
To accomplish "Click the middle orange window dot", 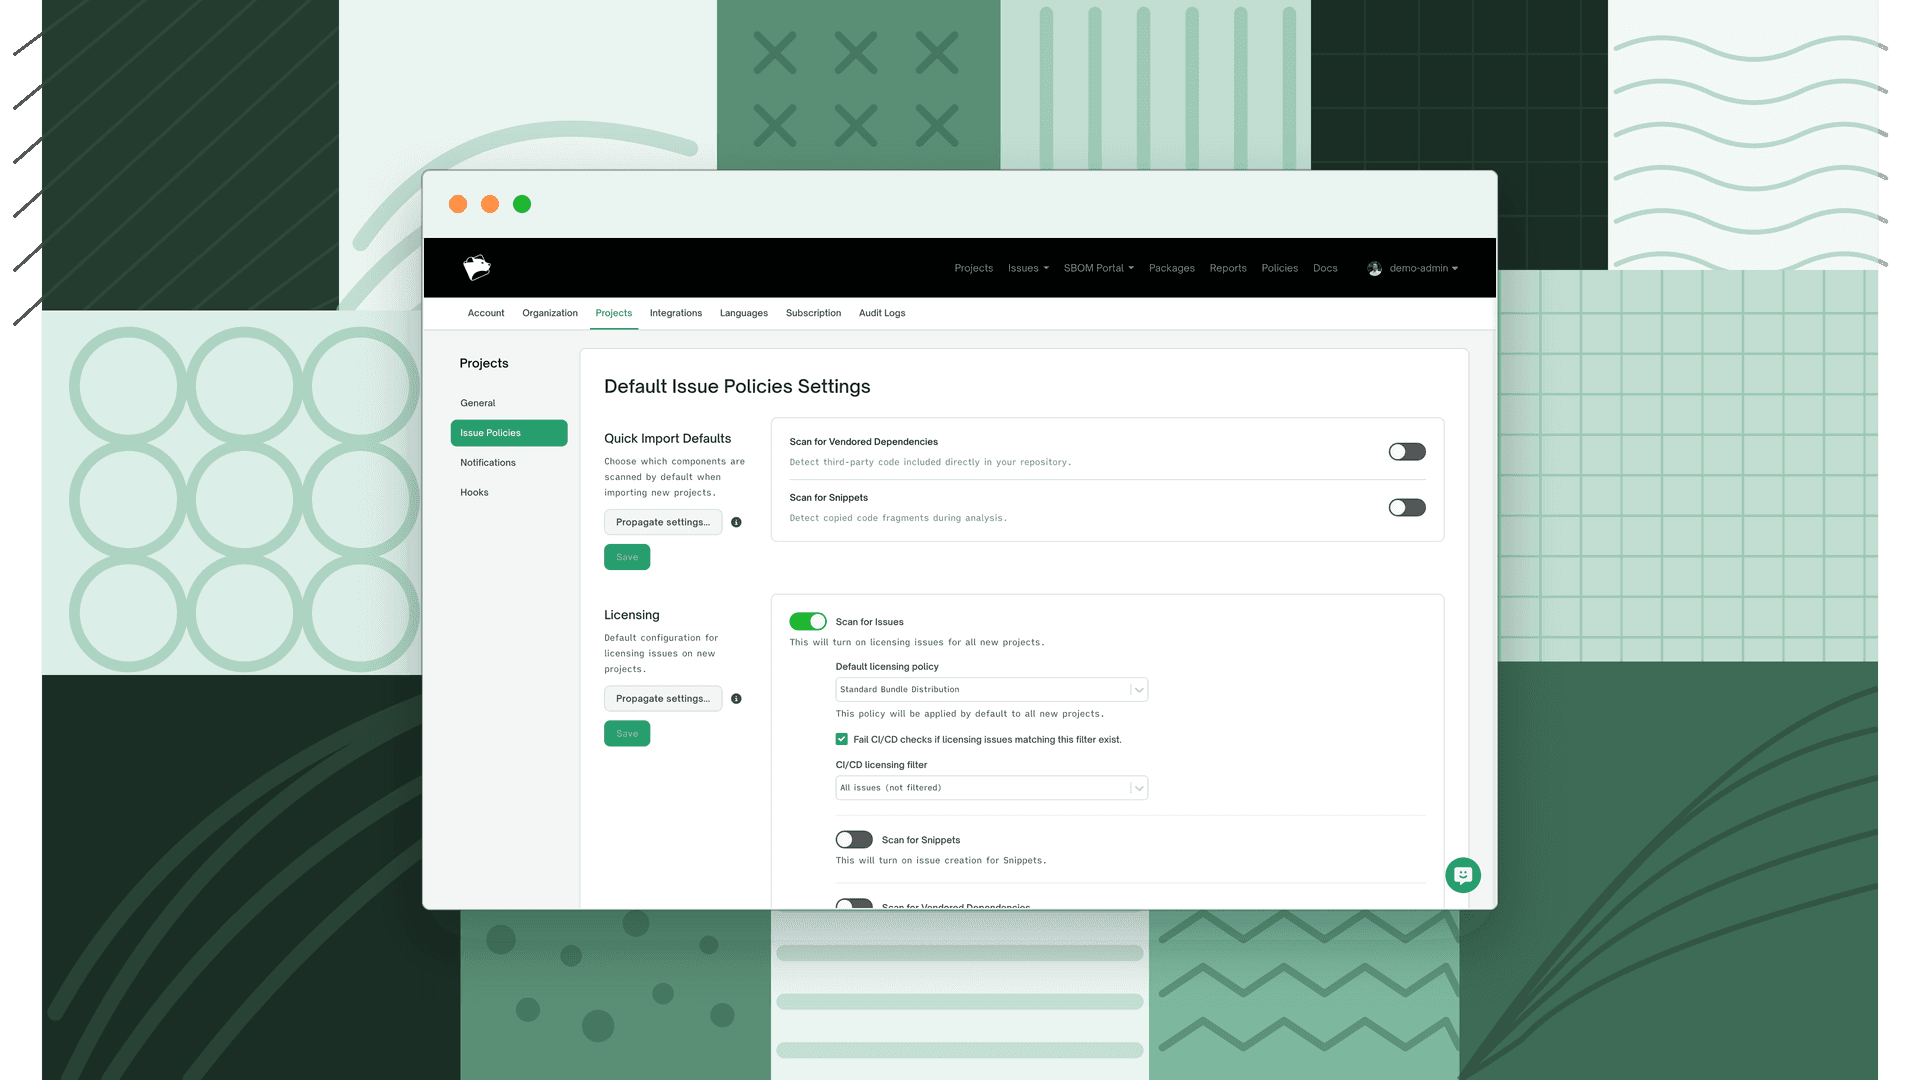I will (x=490, y=204).
